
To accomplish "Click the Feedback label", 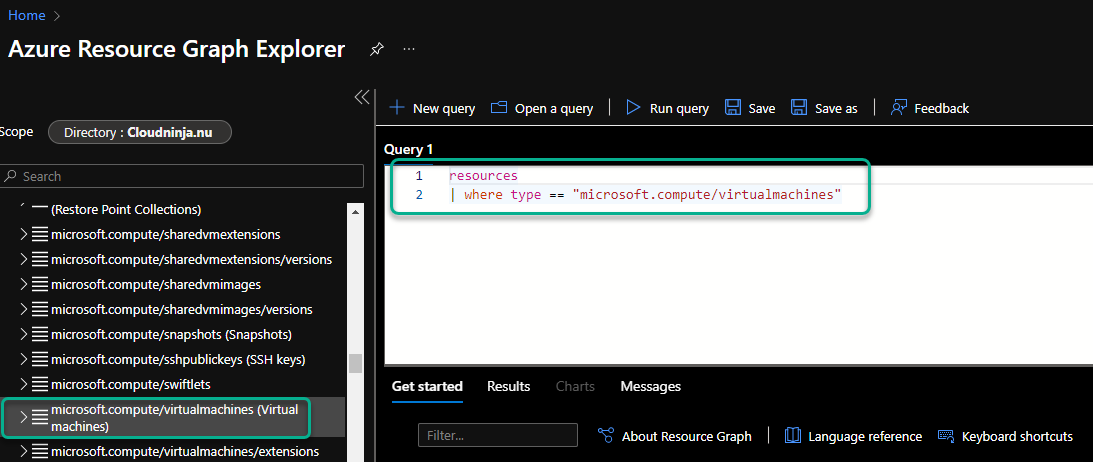I will pyautogui.click(x=942, y=108).
